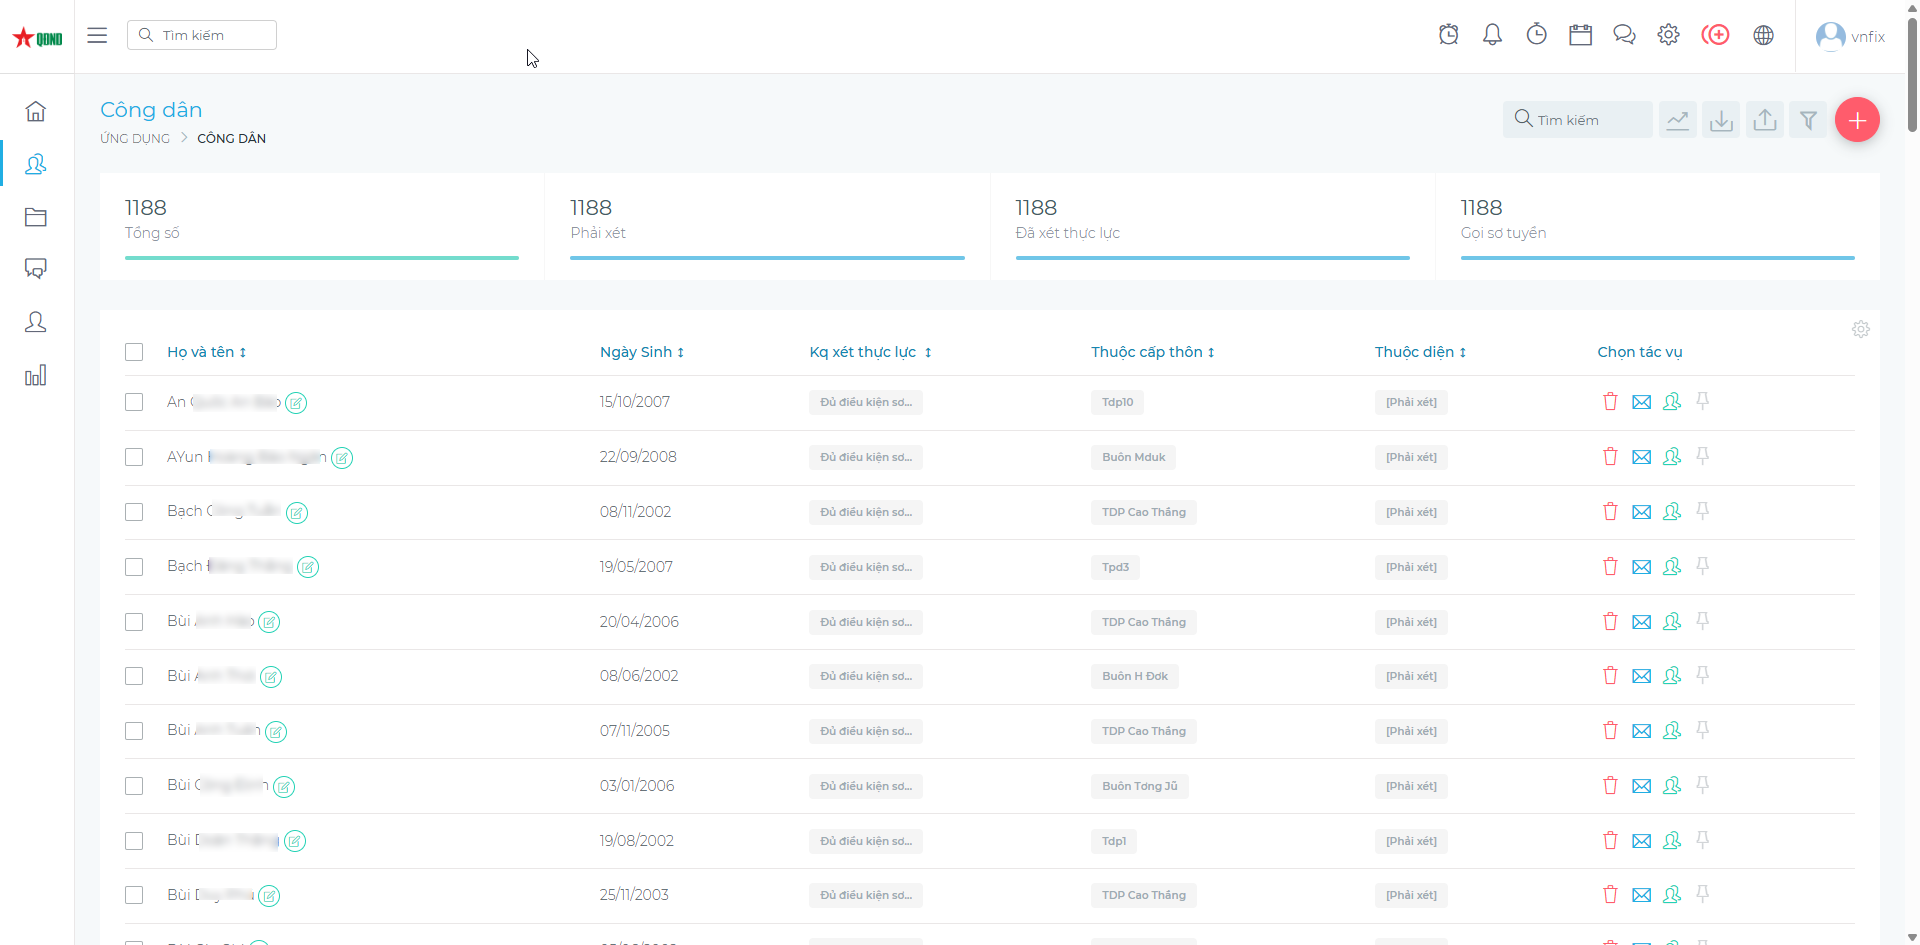The width and height of the screenshot is (1920, 945).
Task: Check the row born 20/04/2006
Action: pyautogui.click(x=134, y=622)
